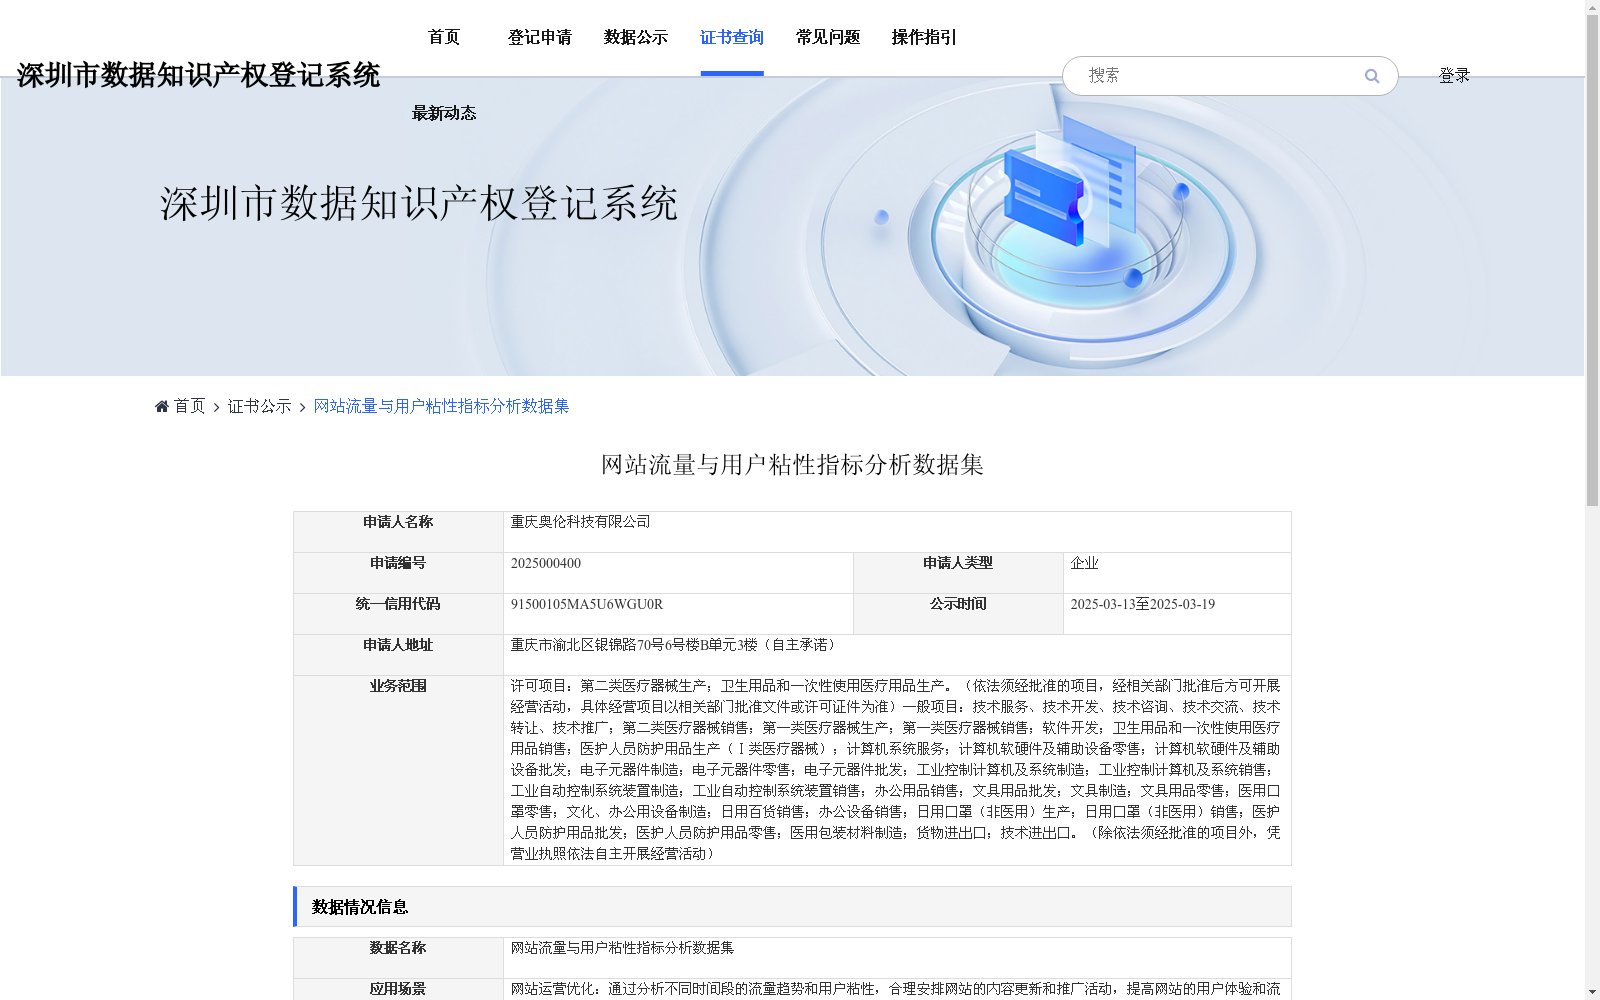Click the 业务范围 label cell
The height and width of the screenshot is (1000, 1600).
[398, 770]
